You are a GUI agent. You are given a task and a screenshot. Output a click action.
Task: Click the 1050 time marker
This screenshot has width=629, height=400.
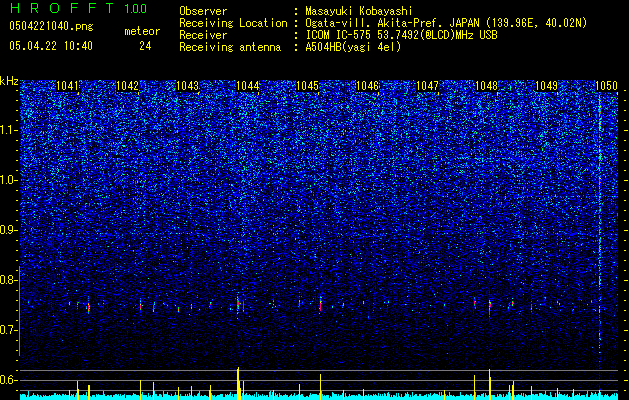coord(606,86)
